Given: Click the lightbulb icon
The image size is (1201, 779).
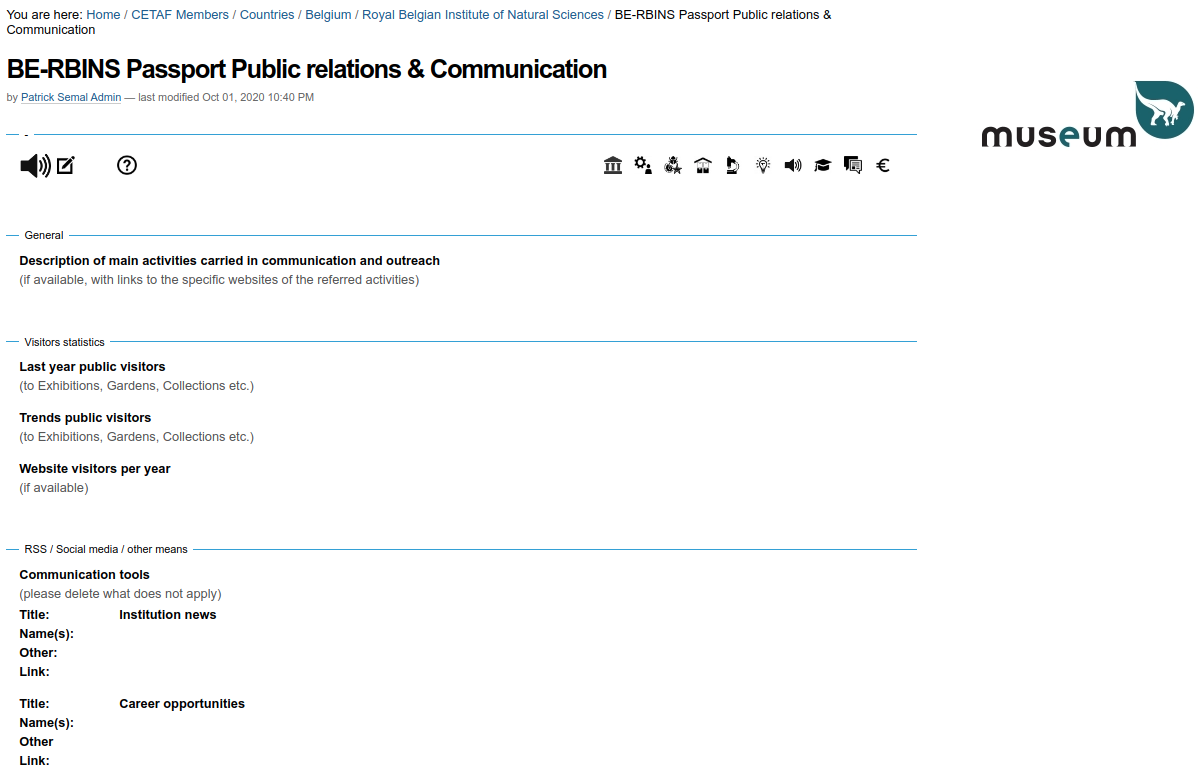Looking at the screenshot, I should (x=763, y=165).
